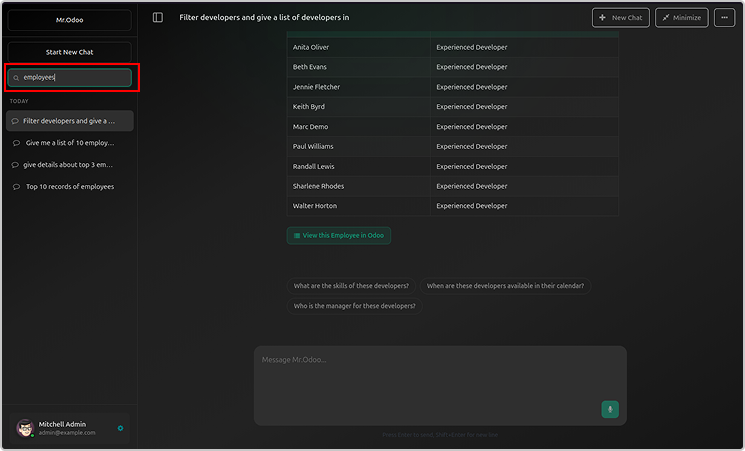Choose "What are the skills of these developers?" suggestion
This screenshot has width=745, height=451.
[351, 286]
